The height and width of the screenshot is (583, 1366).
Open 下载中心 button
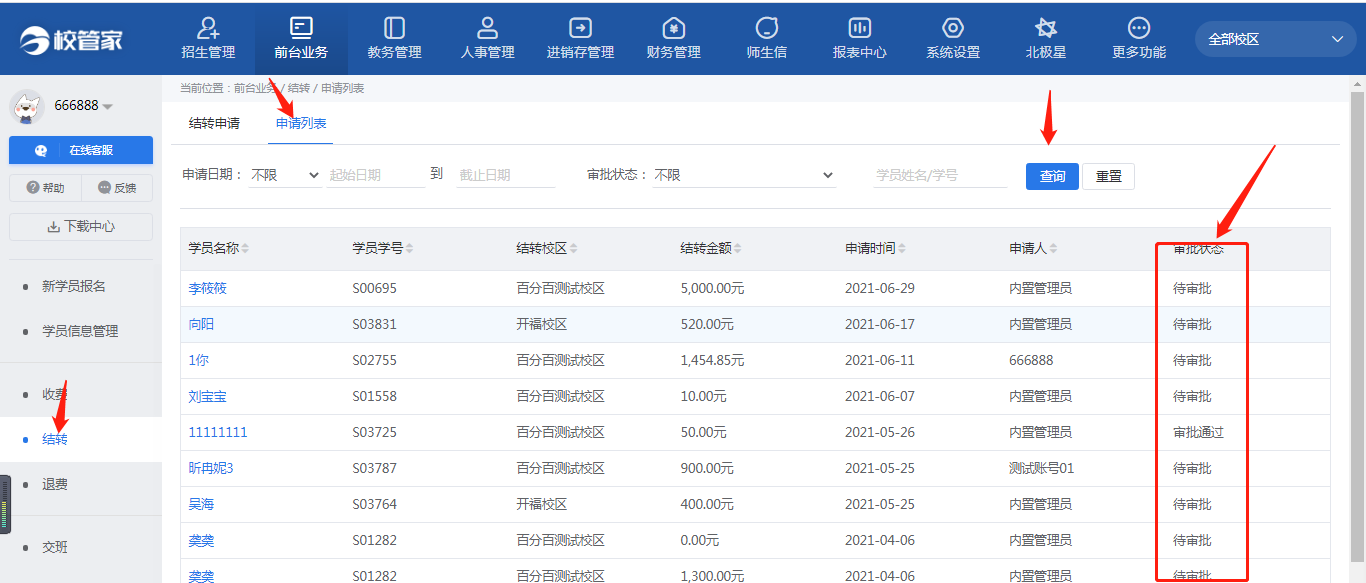click(x=81, y=227)
